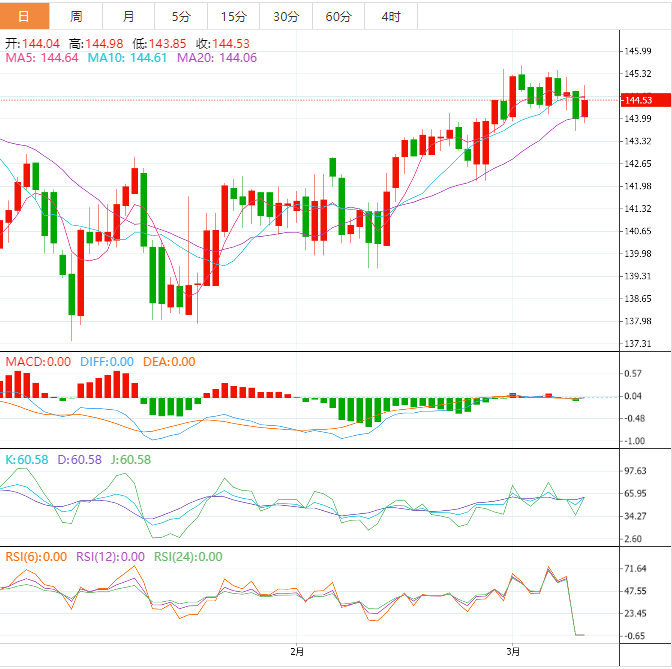The image size is (672, 669).
Task: Select the MA10 moving average label
Action: click(x=127, y=58)
